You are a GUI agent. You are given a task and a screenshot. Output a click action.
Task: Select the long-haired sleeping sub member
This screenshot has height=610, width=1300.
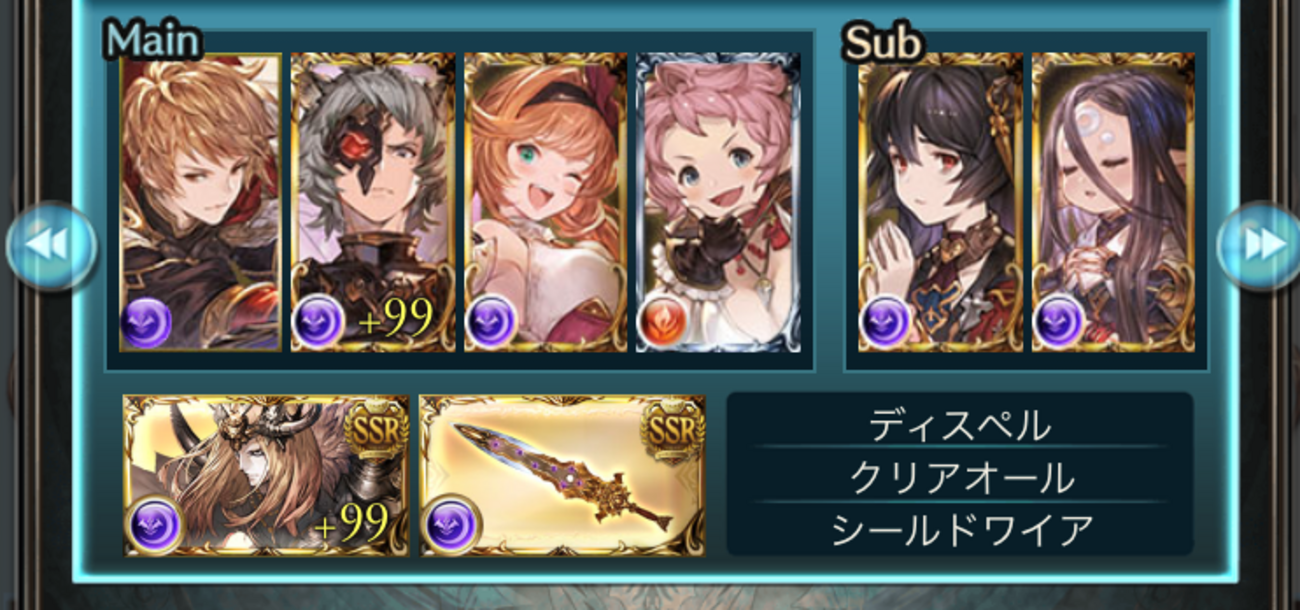coord(1113,203)
